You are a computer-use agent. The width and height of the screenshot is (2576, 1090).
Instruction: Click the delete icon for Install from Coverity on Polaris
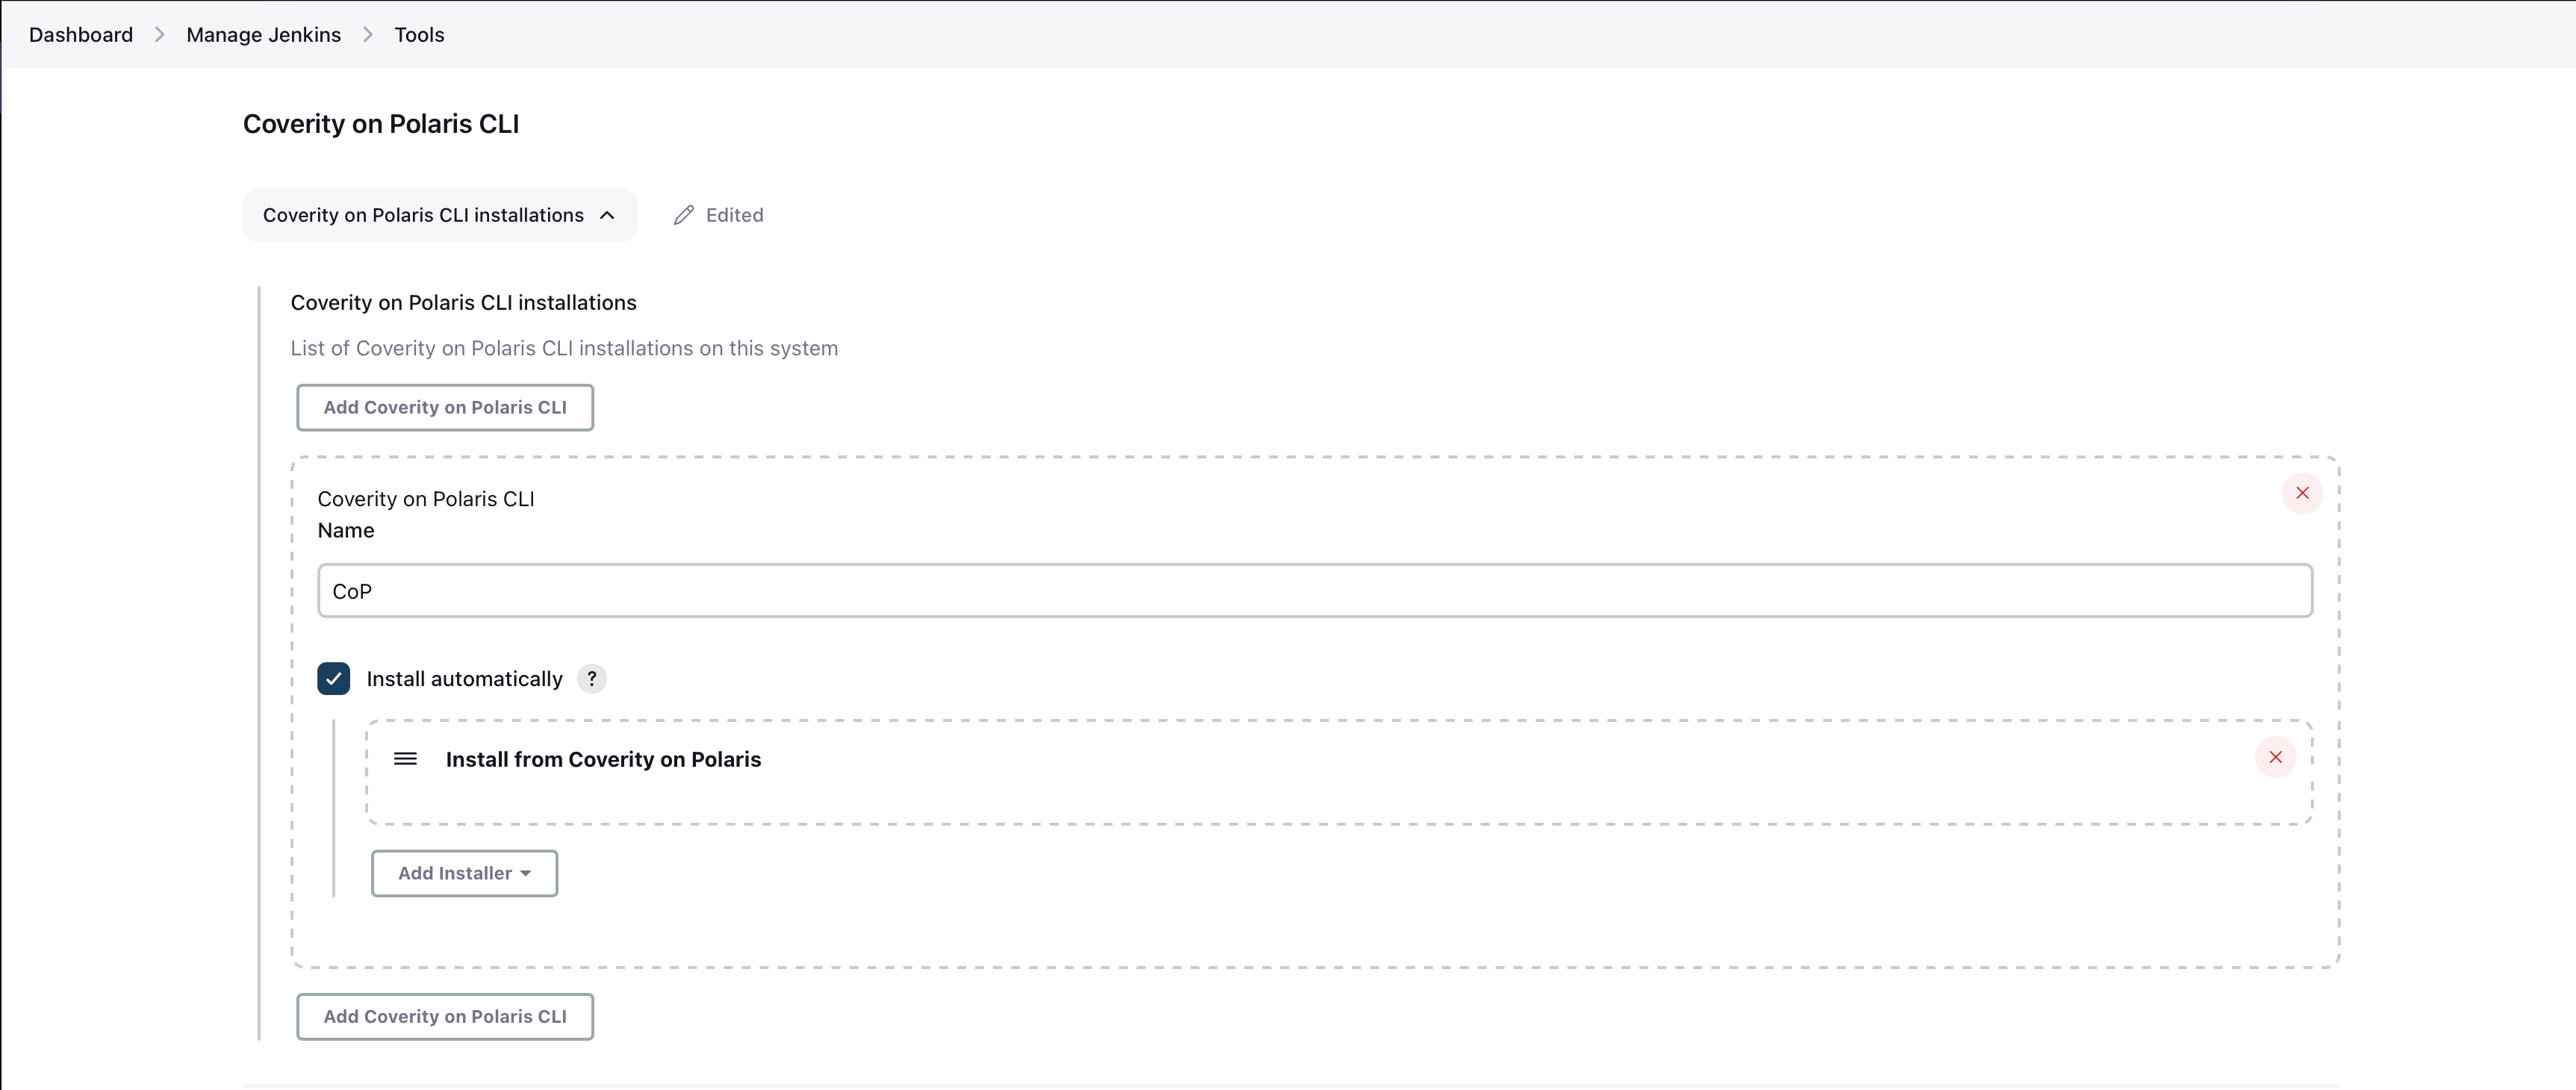[2275, 757]
